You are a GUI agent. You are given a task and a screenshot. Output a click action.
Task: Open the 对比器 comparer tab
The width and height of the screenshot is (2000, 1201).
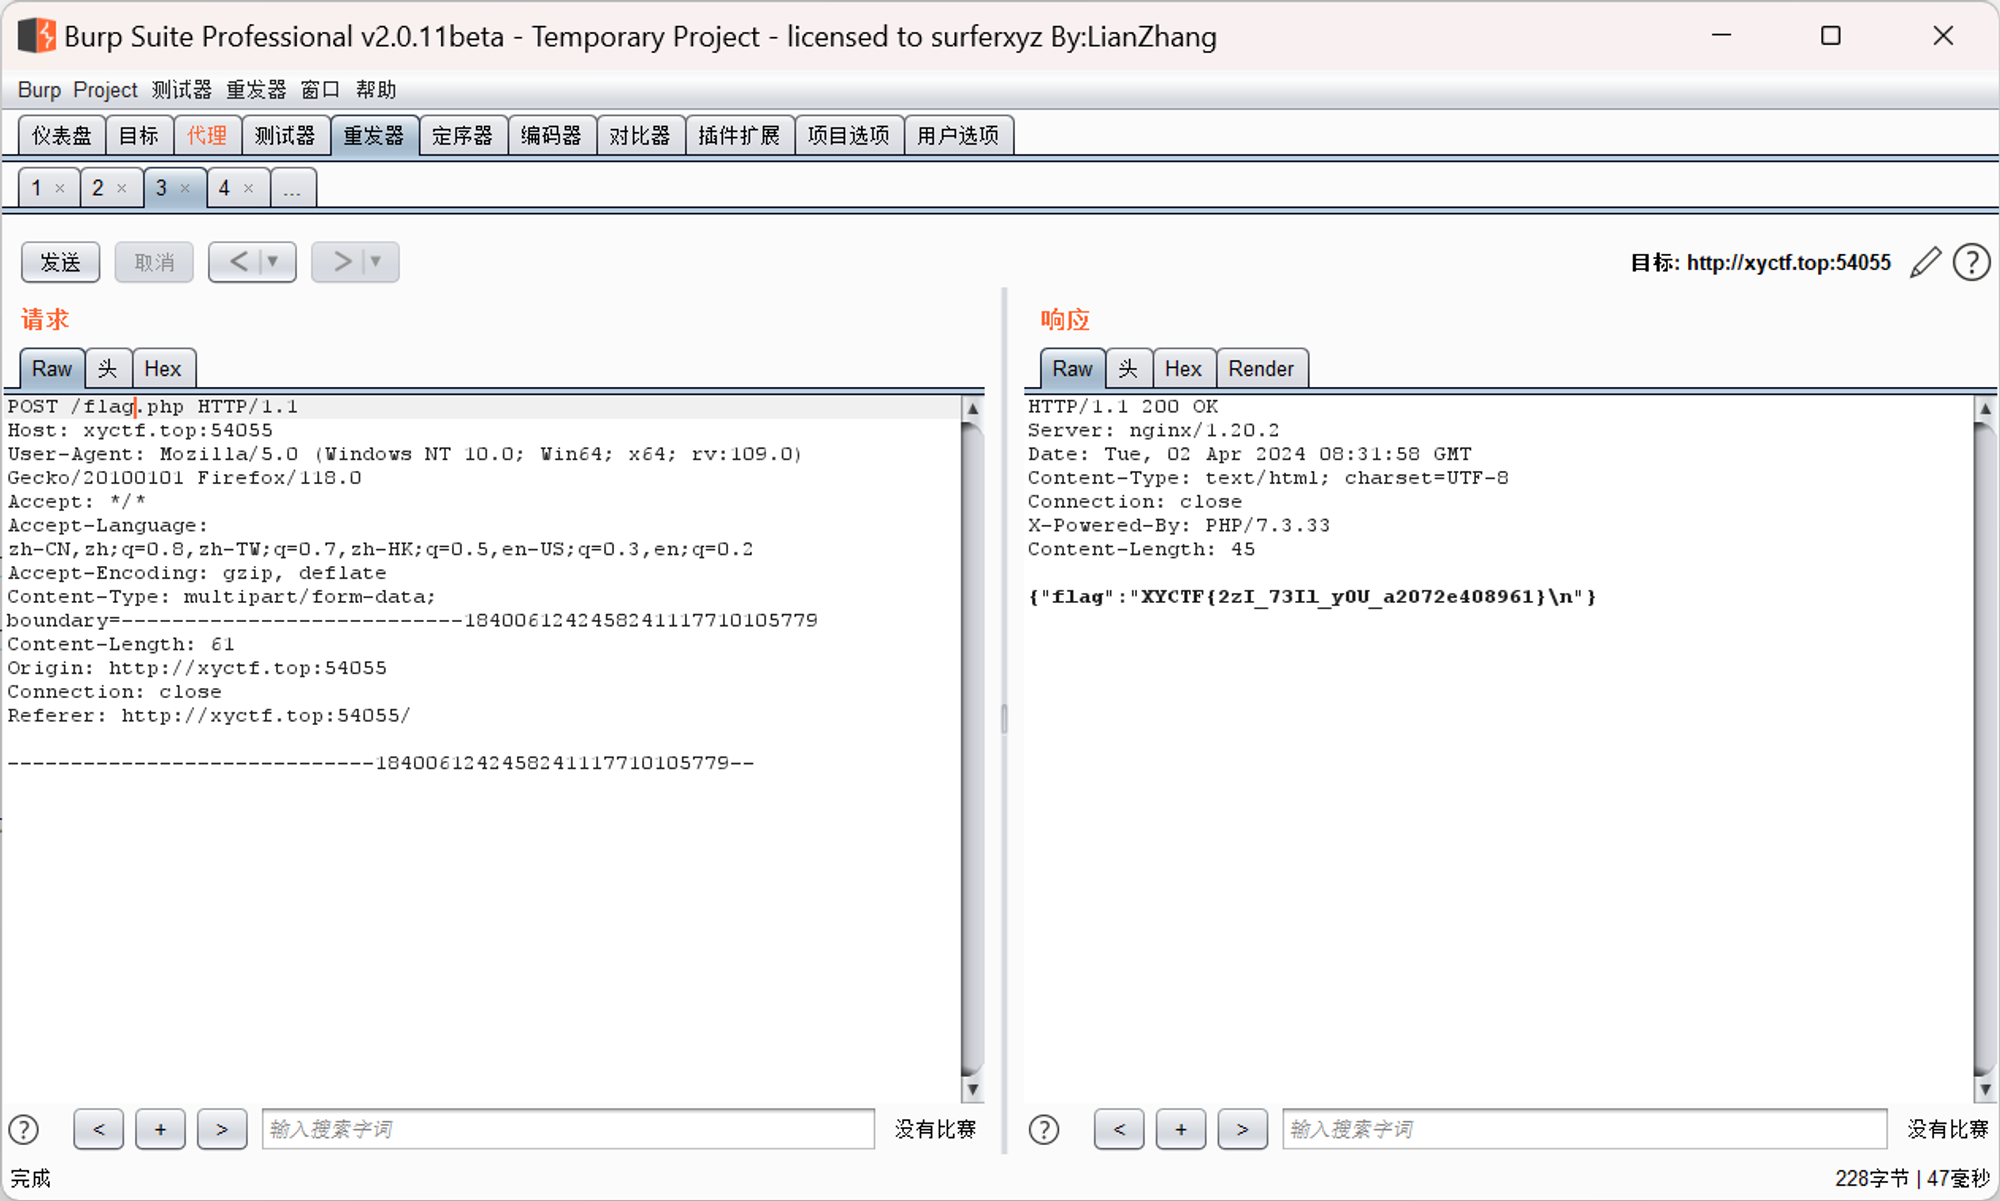[640, 135]
